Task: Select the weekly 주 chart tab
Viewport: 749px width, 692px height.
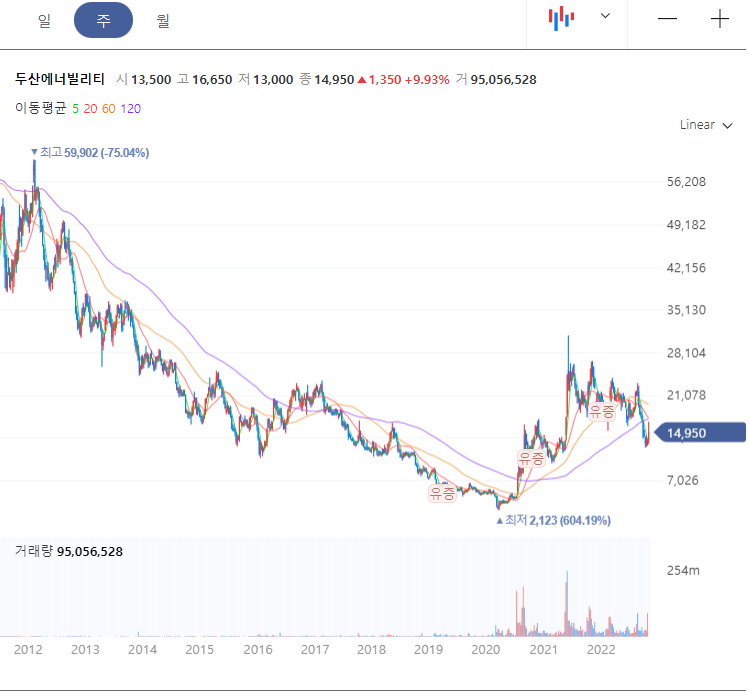Action: pyautogui.click(x=103, y=20)
